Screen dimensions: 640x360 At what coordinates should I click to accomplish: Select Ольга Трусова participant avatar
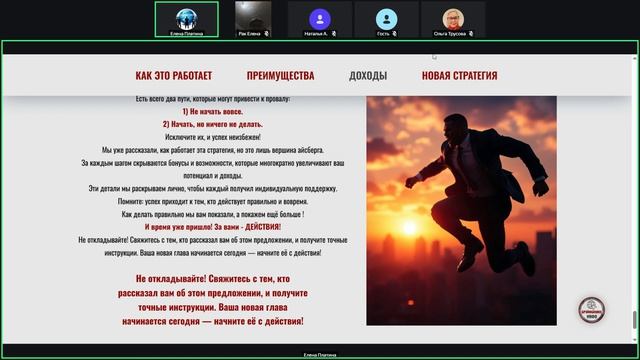453,19
